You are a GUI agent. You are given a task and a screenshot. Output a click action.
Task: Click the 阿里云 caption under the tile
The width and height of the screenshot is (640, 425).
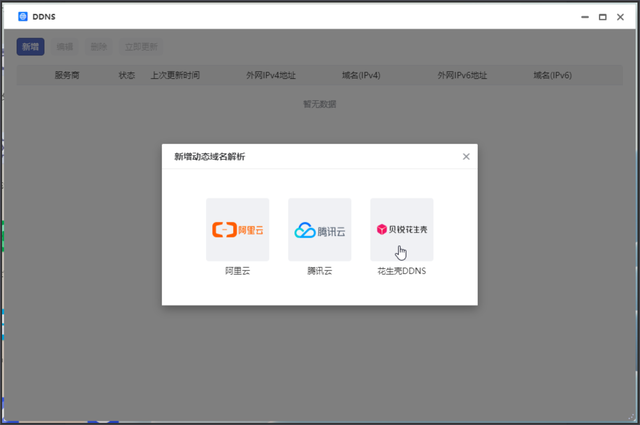tap(238, 271)
